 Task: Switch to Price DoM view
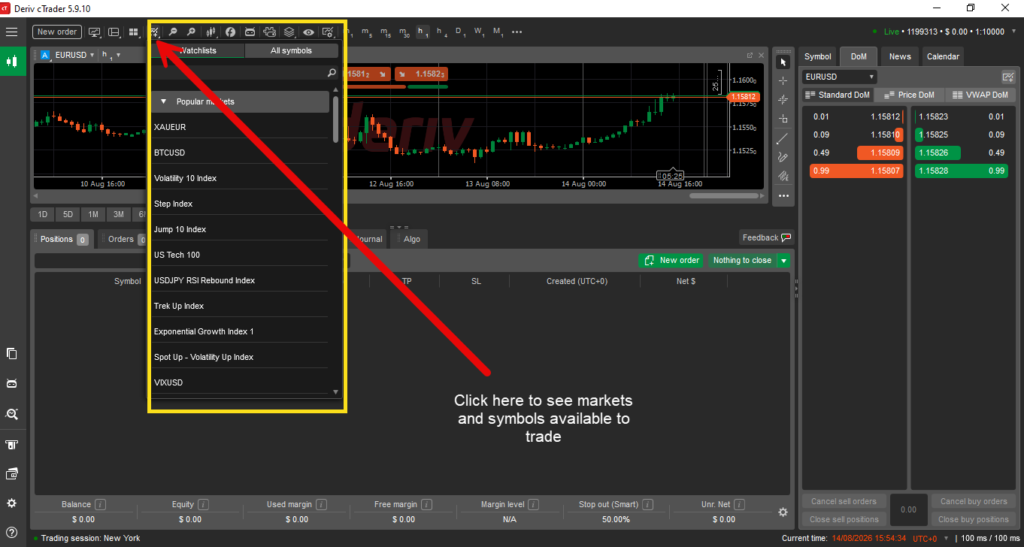(909, 95)
